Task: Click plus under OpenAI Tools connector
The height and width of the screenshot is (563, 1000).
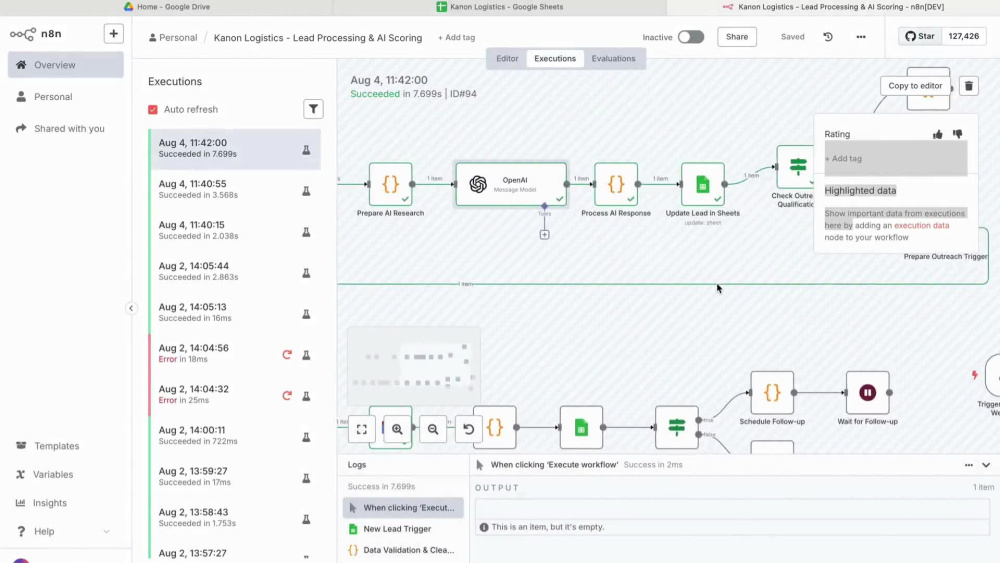Action: [x=544, y=235]
